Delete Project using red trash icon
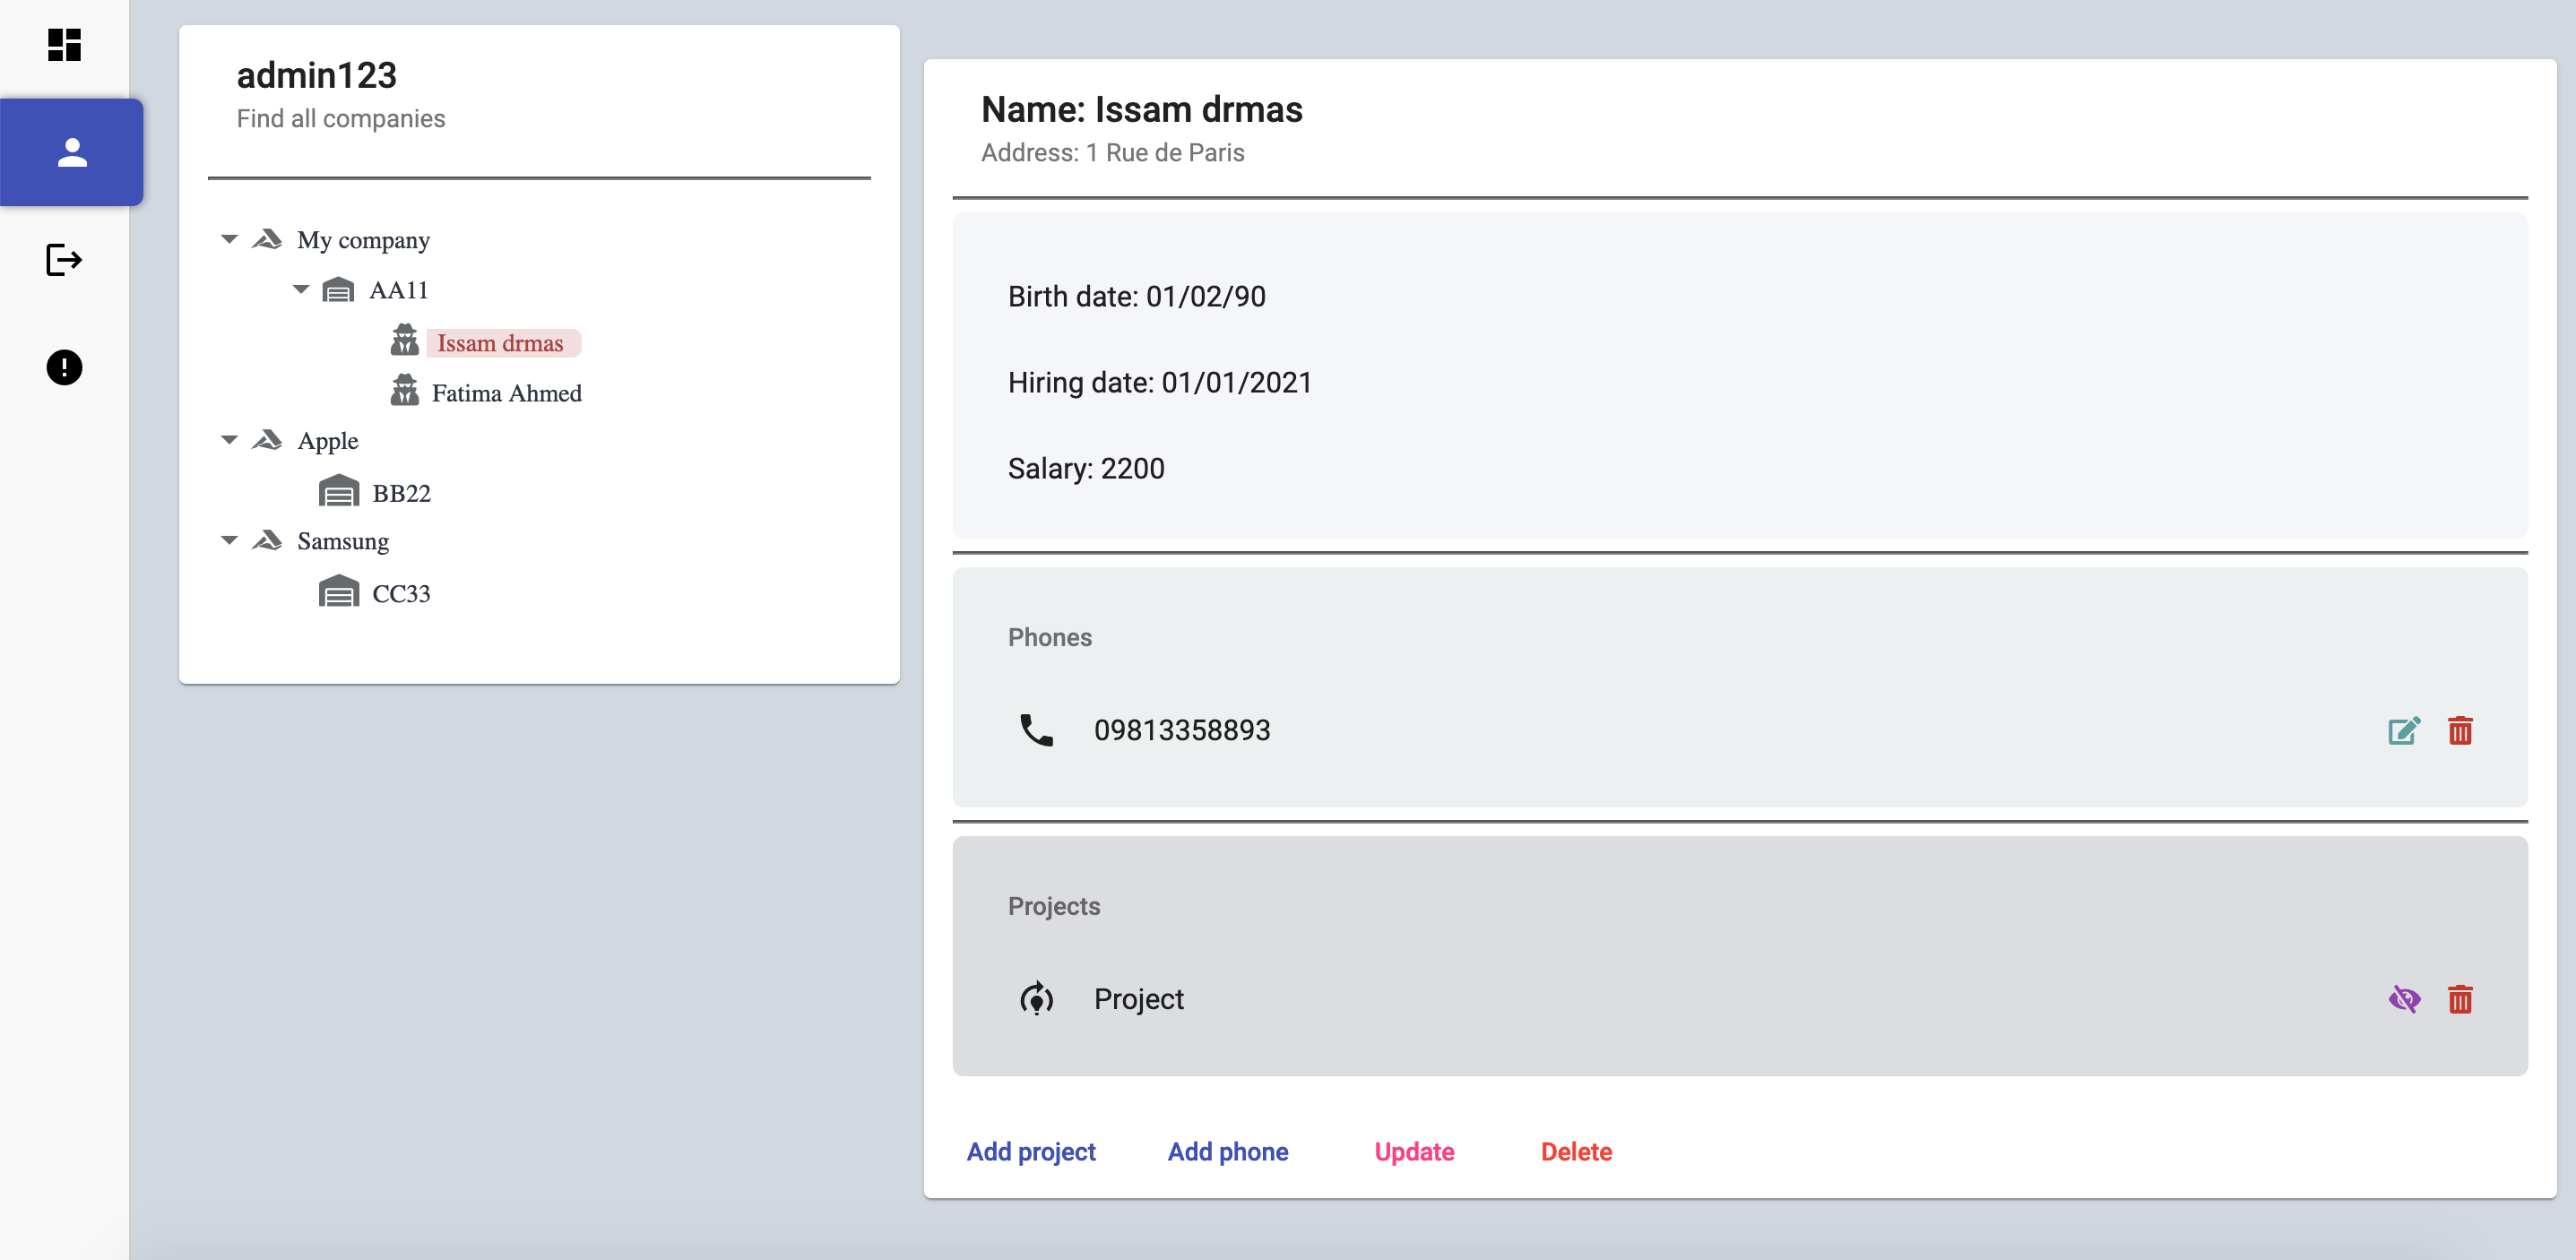Viewport: 2576px width, 1260px height. [x=2460, y=999]
